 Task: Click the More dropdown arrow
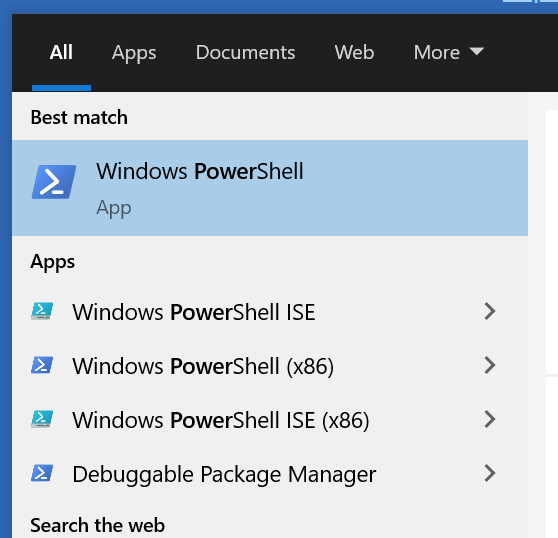coord(477,51)
